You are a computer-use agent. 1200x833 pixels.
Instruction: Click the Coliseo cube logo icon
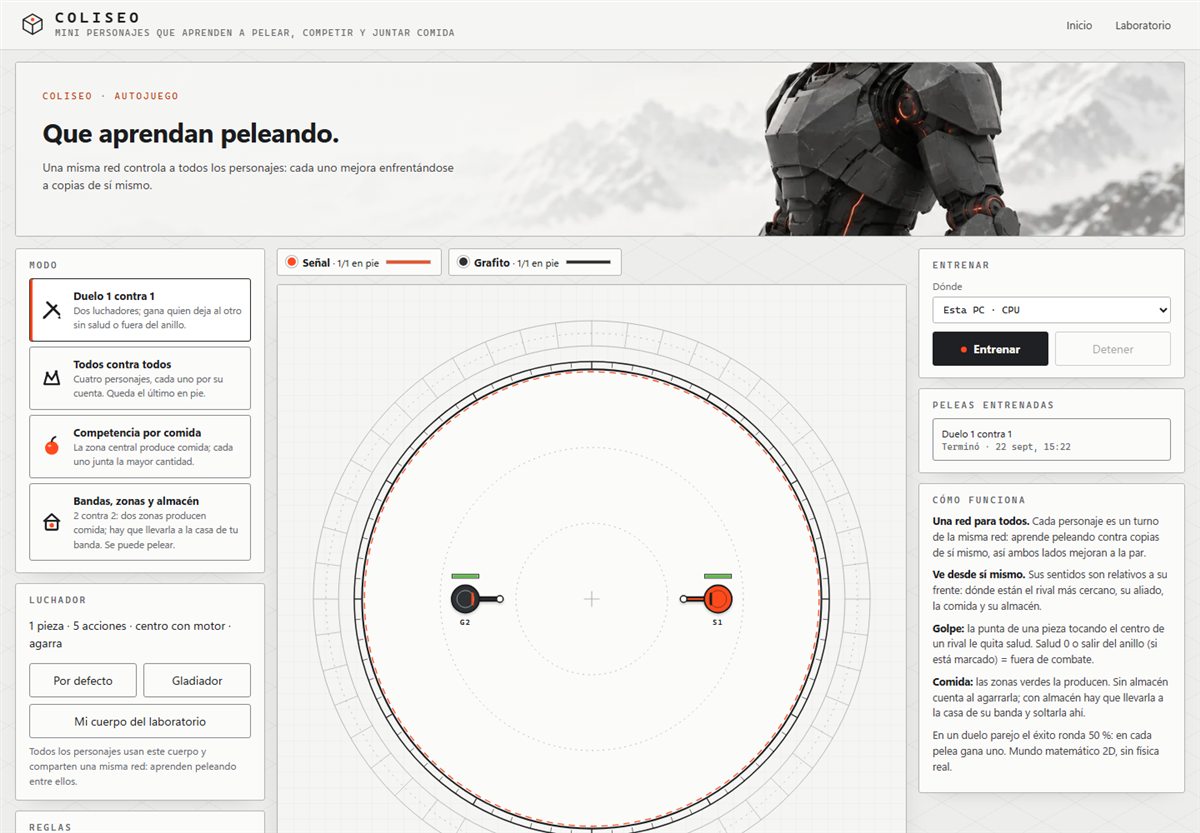point(33,24)
